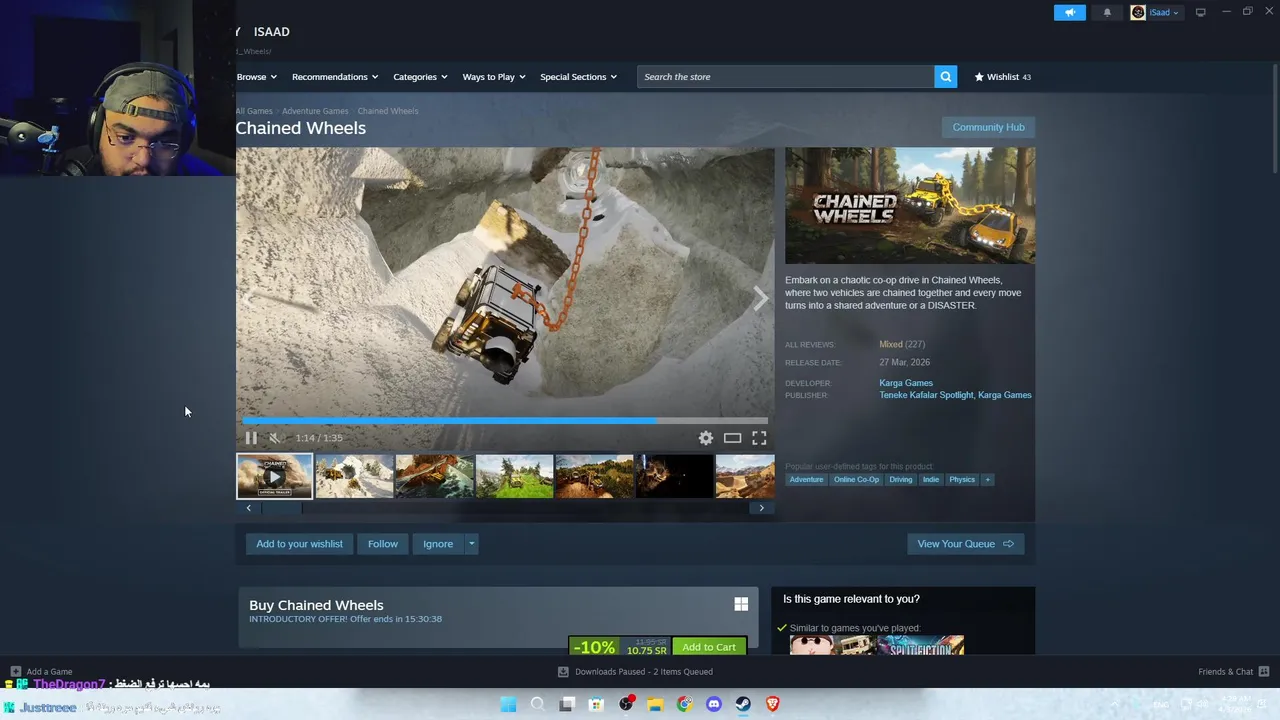Image resolution: width=1280 pixels, height=720 pixels.
Task: Open the Downloads Paused status
Action: [x=636, y=672]
